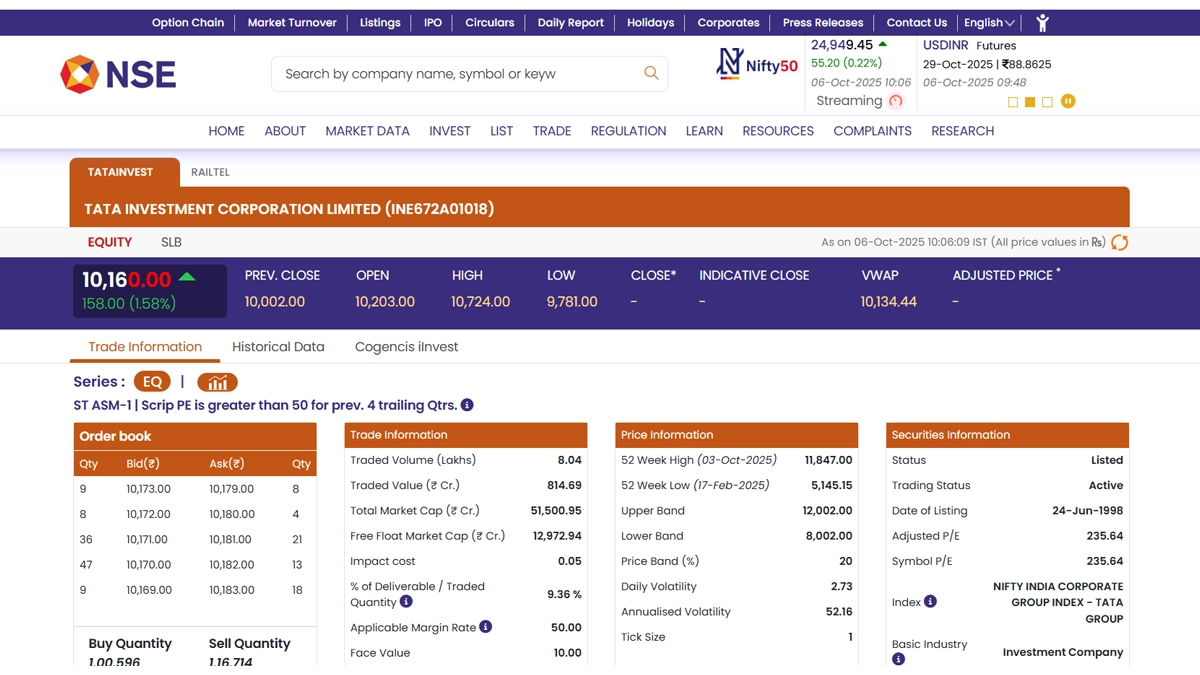Image resolution: width=1200 pixels, height=675 pixels.
Task: Select the third ticker carousel indicator square
Action: pyautogui.click(x=1047, y=102)
